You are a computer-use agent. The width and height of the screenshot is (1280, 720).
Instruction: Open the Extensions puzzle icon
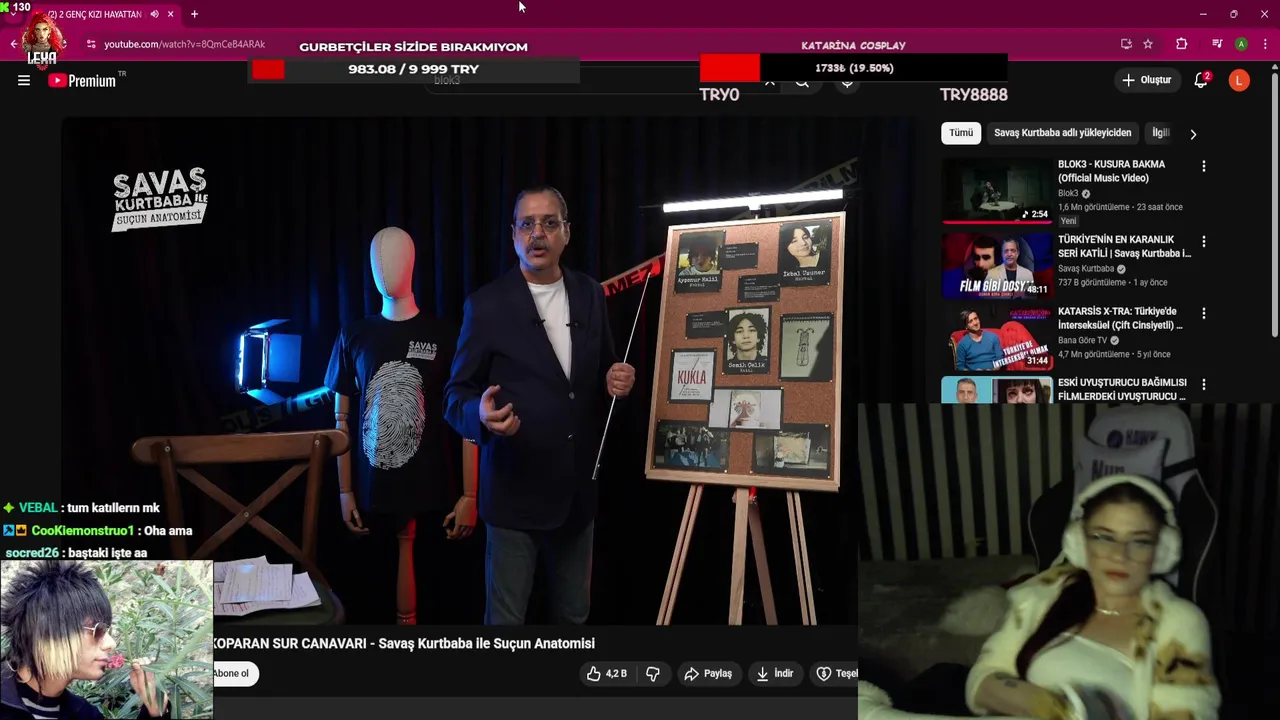point(1181,44)
